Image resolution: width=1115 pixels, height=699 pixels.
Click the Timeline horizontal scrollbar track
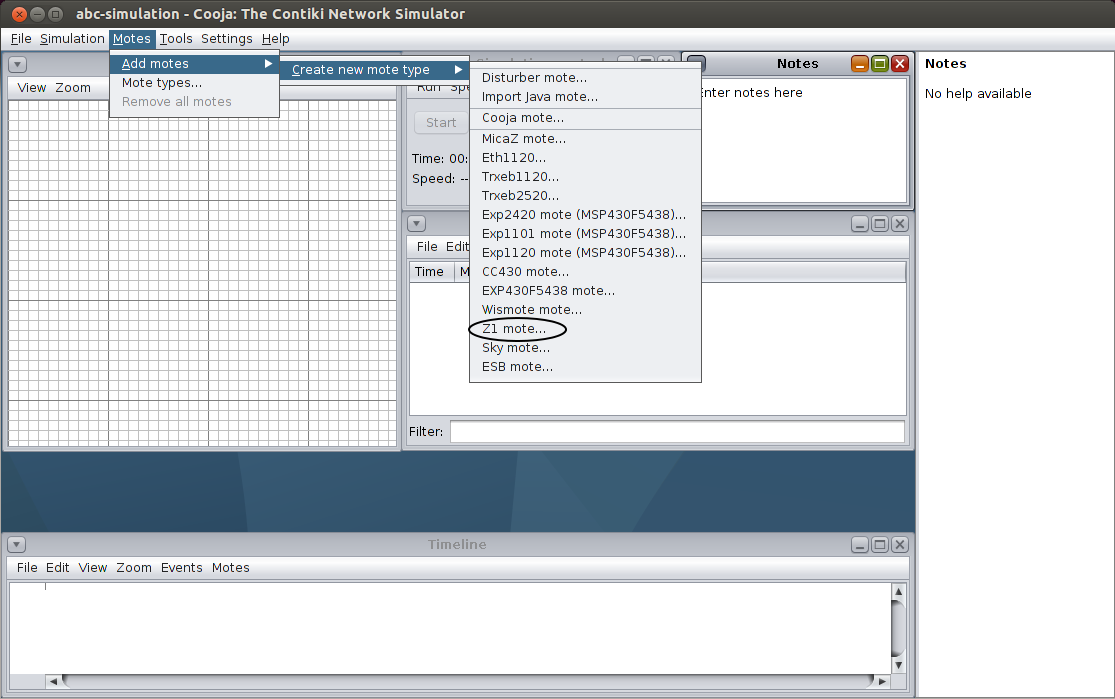[x=467, y=681]
